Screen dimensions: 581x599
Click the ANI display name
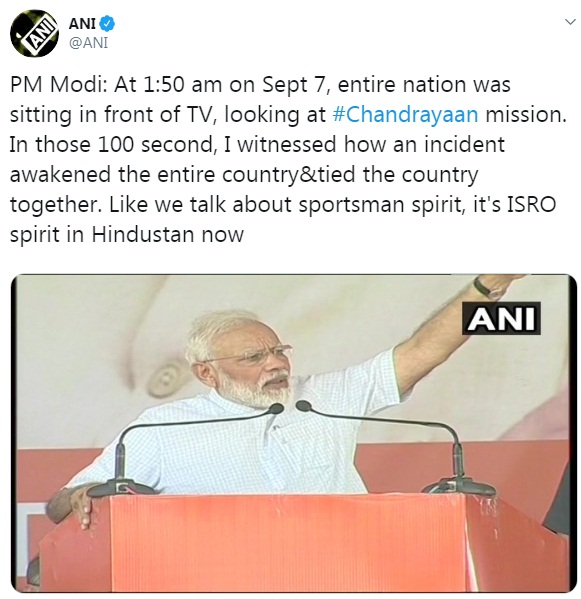(x=82, y=24)
